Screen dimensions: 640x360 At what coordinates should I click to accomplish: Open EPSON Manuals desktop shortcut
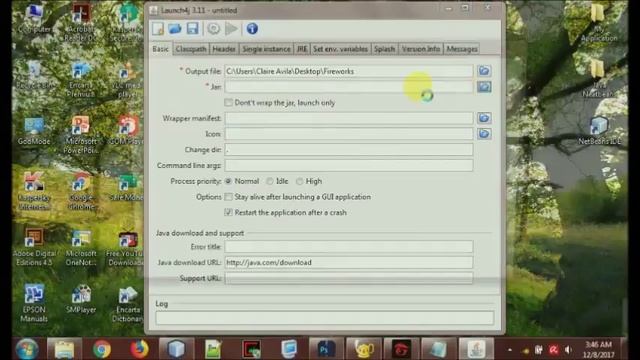34,303
